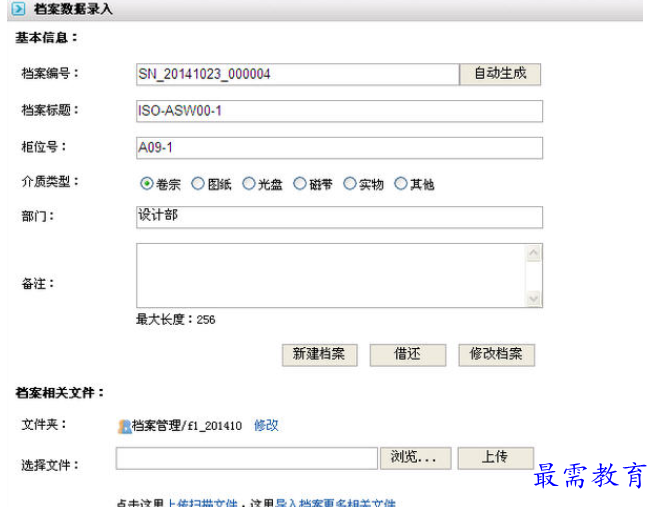Select the 卷宗 media type radio button
Viewport: 655px width, 507px height.
[x=147, y=183]
